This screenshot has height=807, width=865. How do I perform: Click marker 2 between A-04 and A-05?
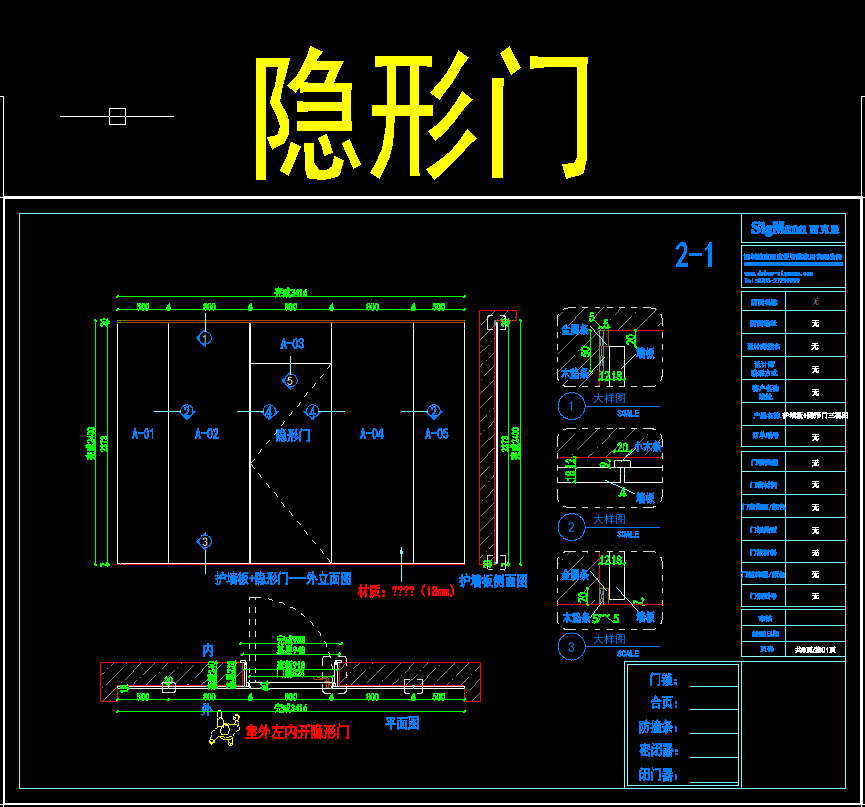tap(434, 411)
